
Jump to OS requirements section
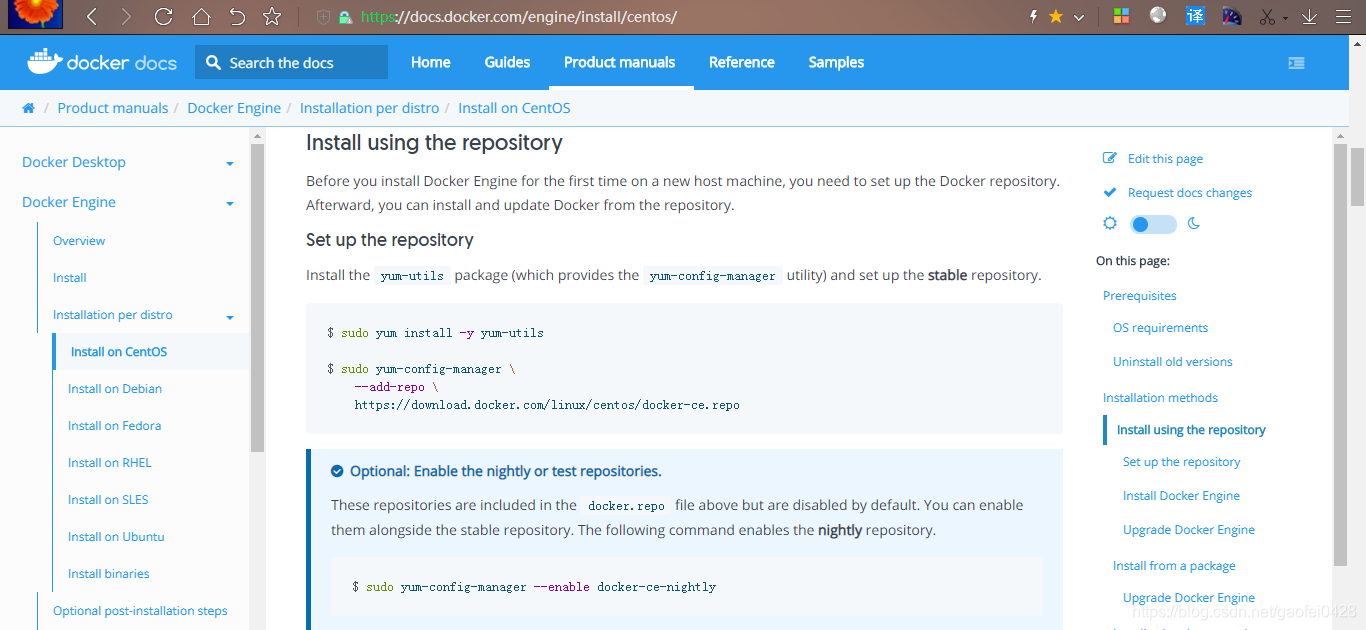coord(1160,328)
